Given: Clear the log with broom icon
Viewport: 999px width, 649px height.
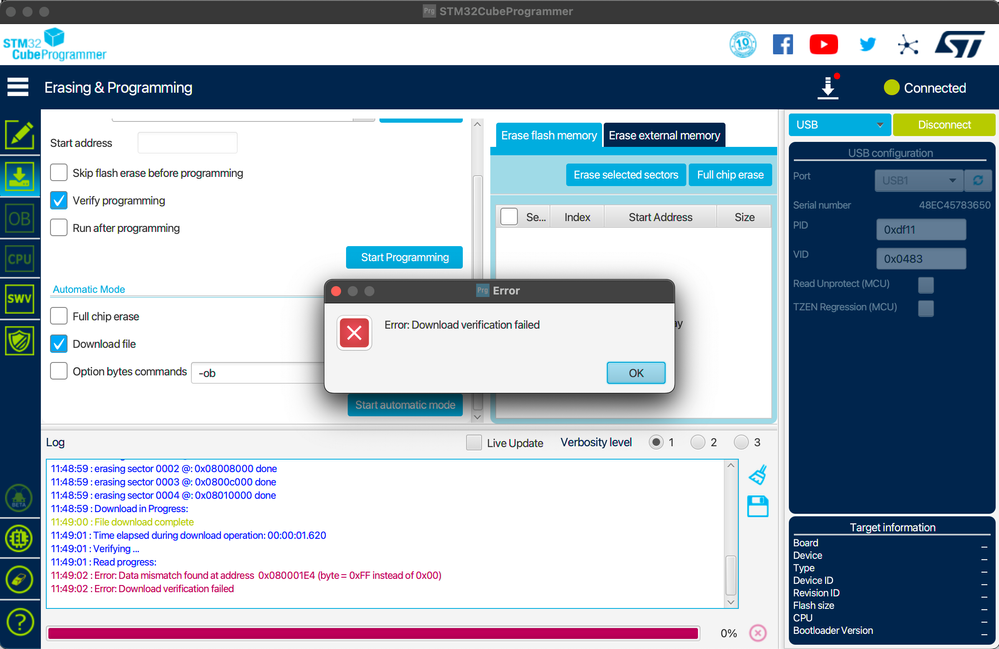Looking at the screenshot, I should pyautogui.click(x=758, y=474).
